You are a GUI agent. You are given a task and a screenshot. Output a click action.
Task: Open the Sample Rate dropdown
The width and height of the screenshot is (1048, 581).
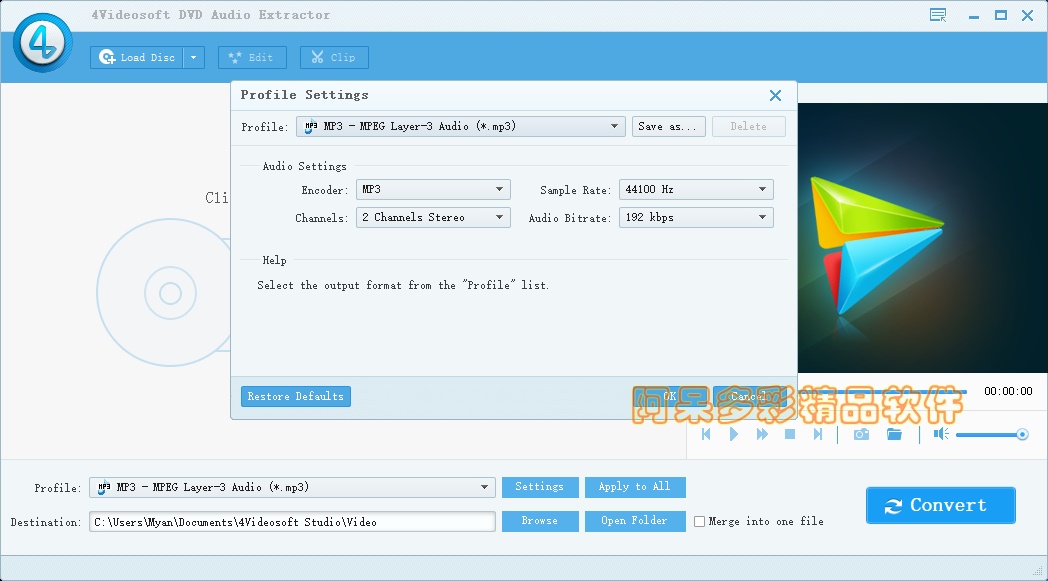[x=696, y=189]
